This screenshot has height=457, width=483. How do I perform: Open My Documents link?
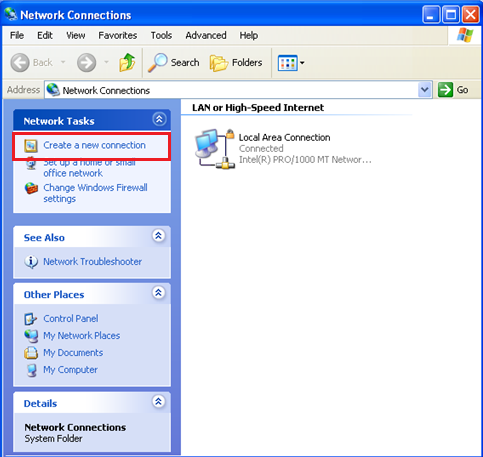pos(73,353)
